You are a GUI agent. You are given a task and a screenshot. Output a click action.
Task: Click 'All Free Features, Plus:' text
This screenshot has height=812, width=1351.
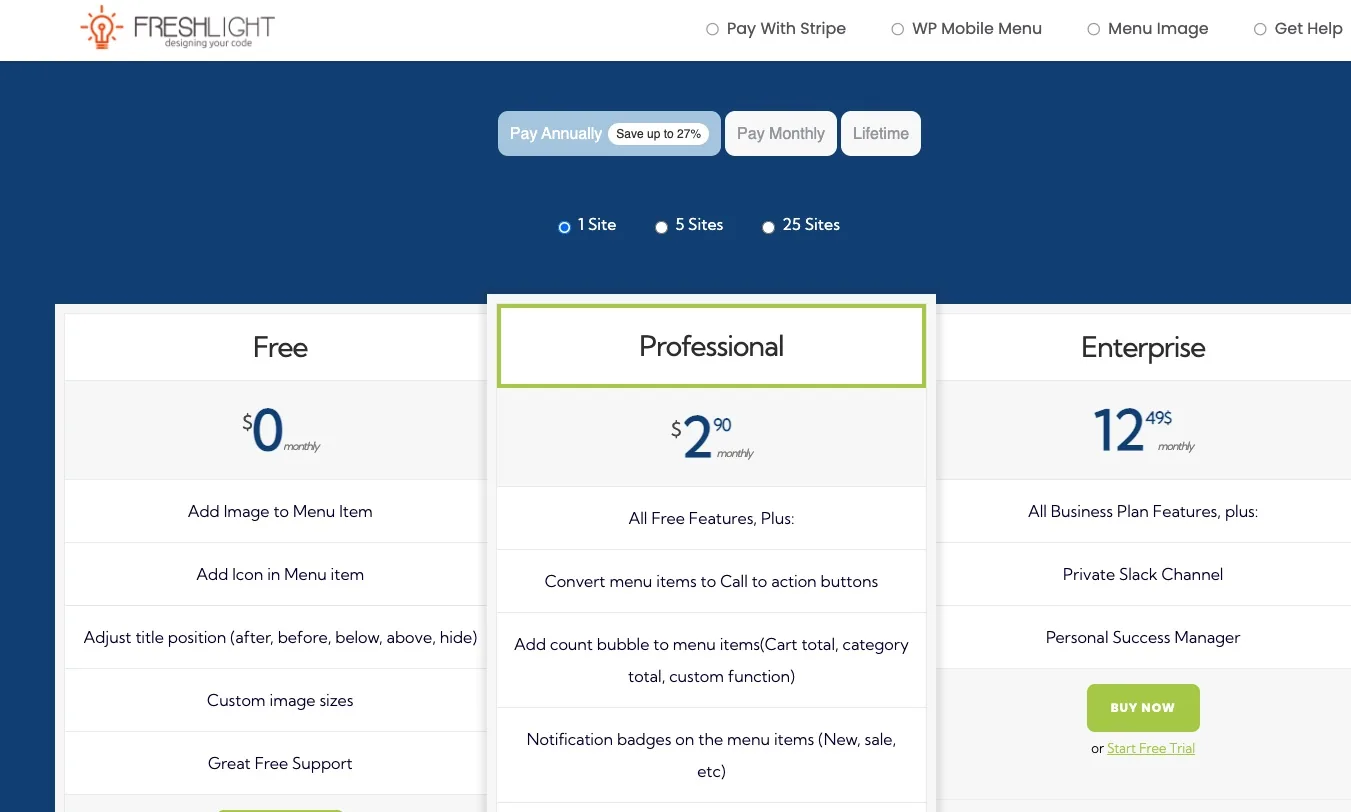(x=711, y=518)
